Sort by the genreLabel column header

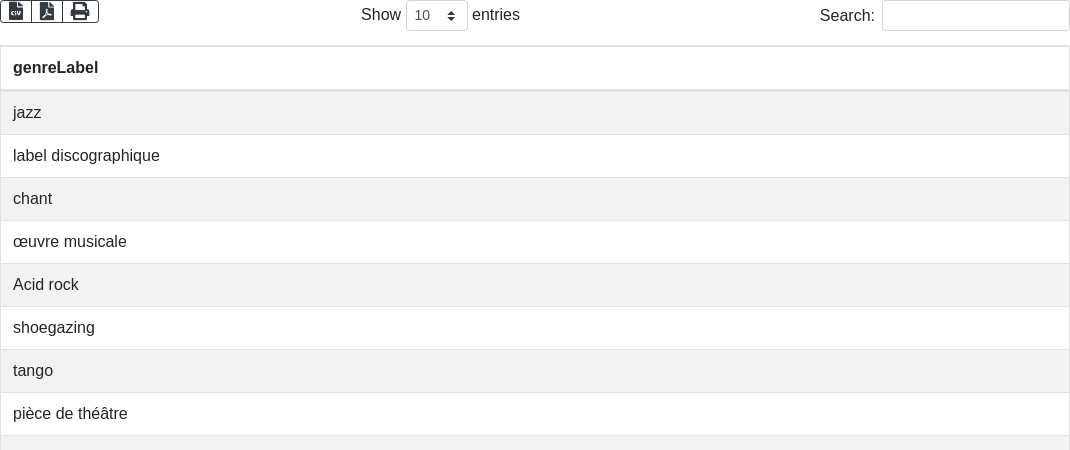(56, 68)
